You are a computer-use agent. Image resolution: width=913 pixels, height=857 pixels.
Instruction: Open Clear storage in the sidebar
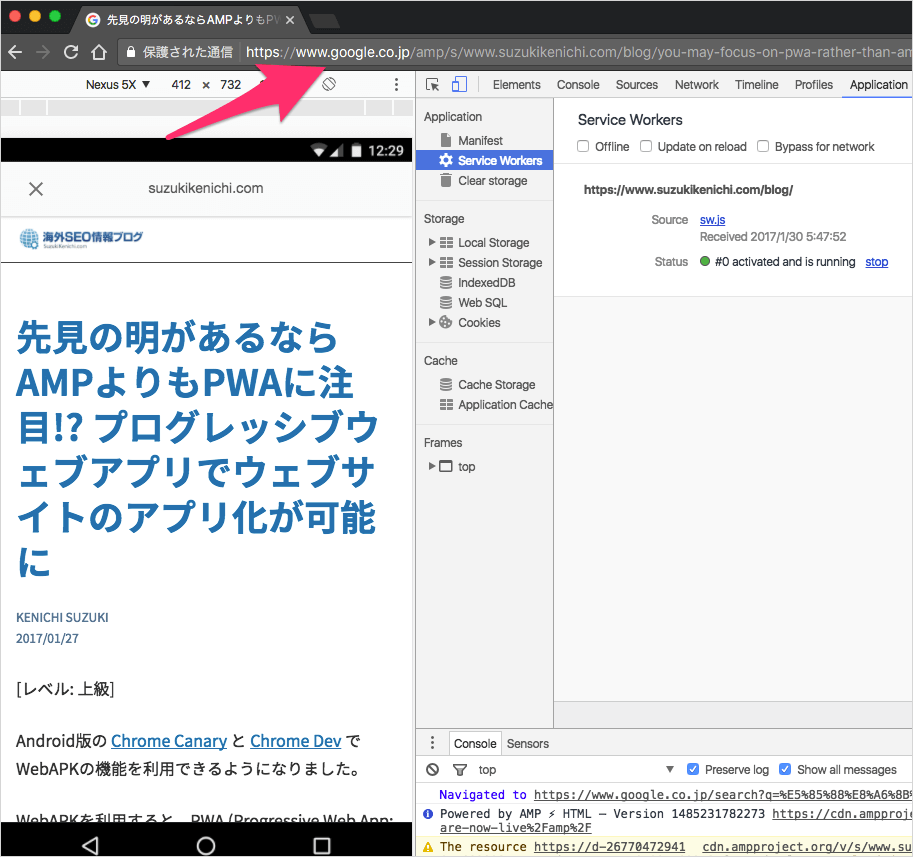(484, 180)
